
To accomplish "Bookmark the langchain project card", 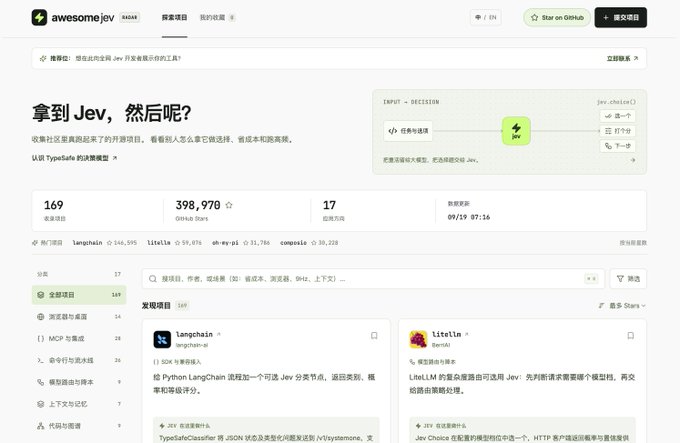I will 374,336.
